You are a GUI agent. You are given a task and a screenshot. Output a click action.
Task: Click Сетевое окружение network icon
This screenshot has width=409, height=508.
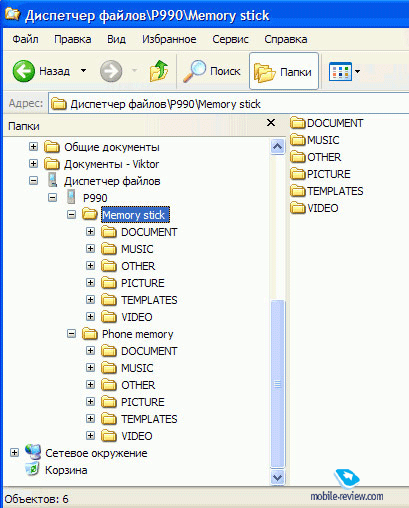33,452
